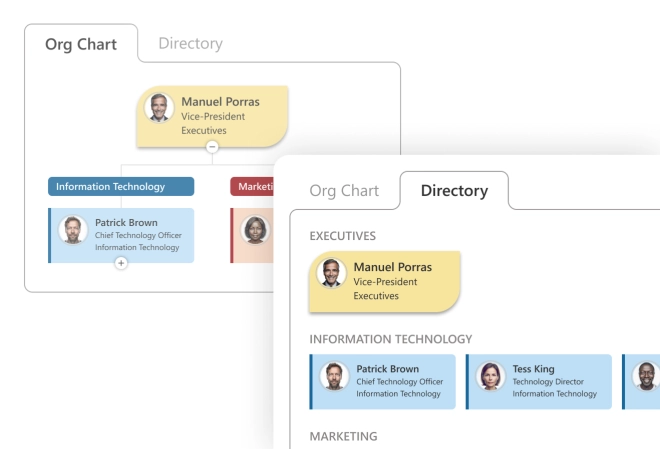Select Org Chart tab in front Directory panel
The height and width of the screenshot is (449, 660).
pos(344,191)
